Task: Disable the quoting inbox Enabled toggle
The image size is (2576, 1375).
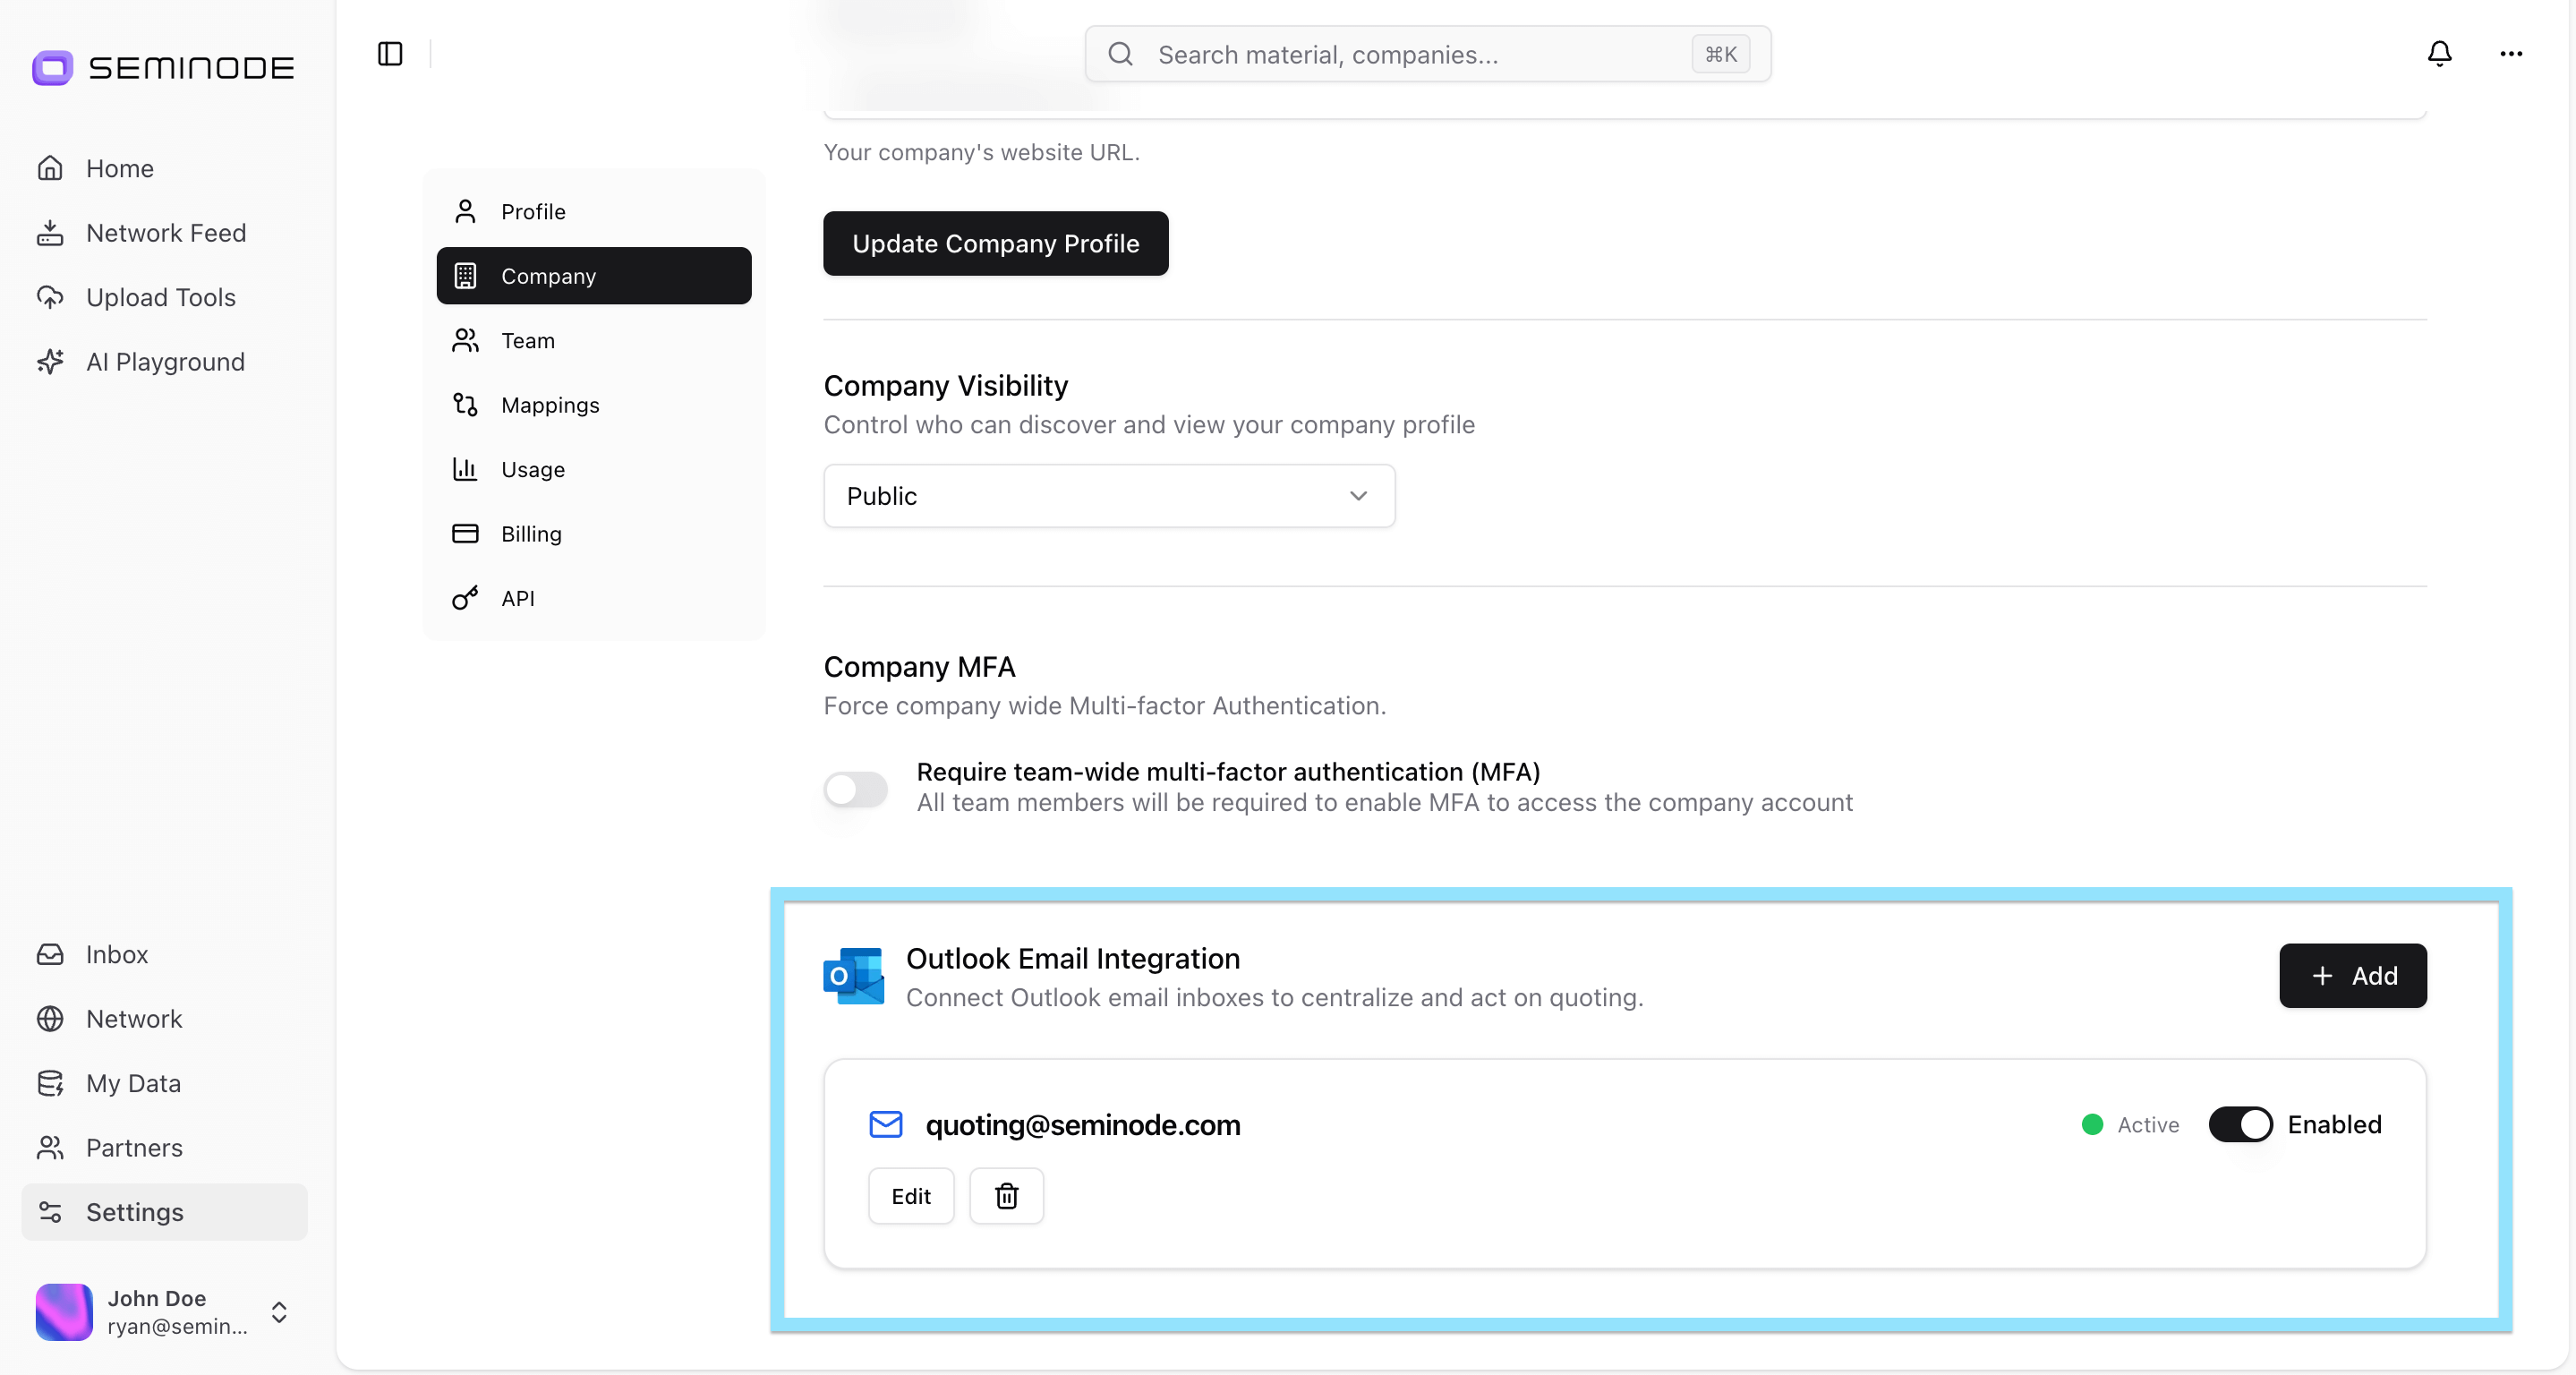Action: click(2240, 1124)
